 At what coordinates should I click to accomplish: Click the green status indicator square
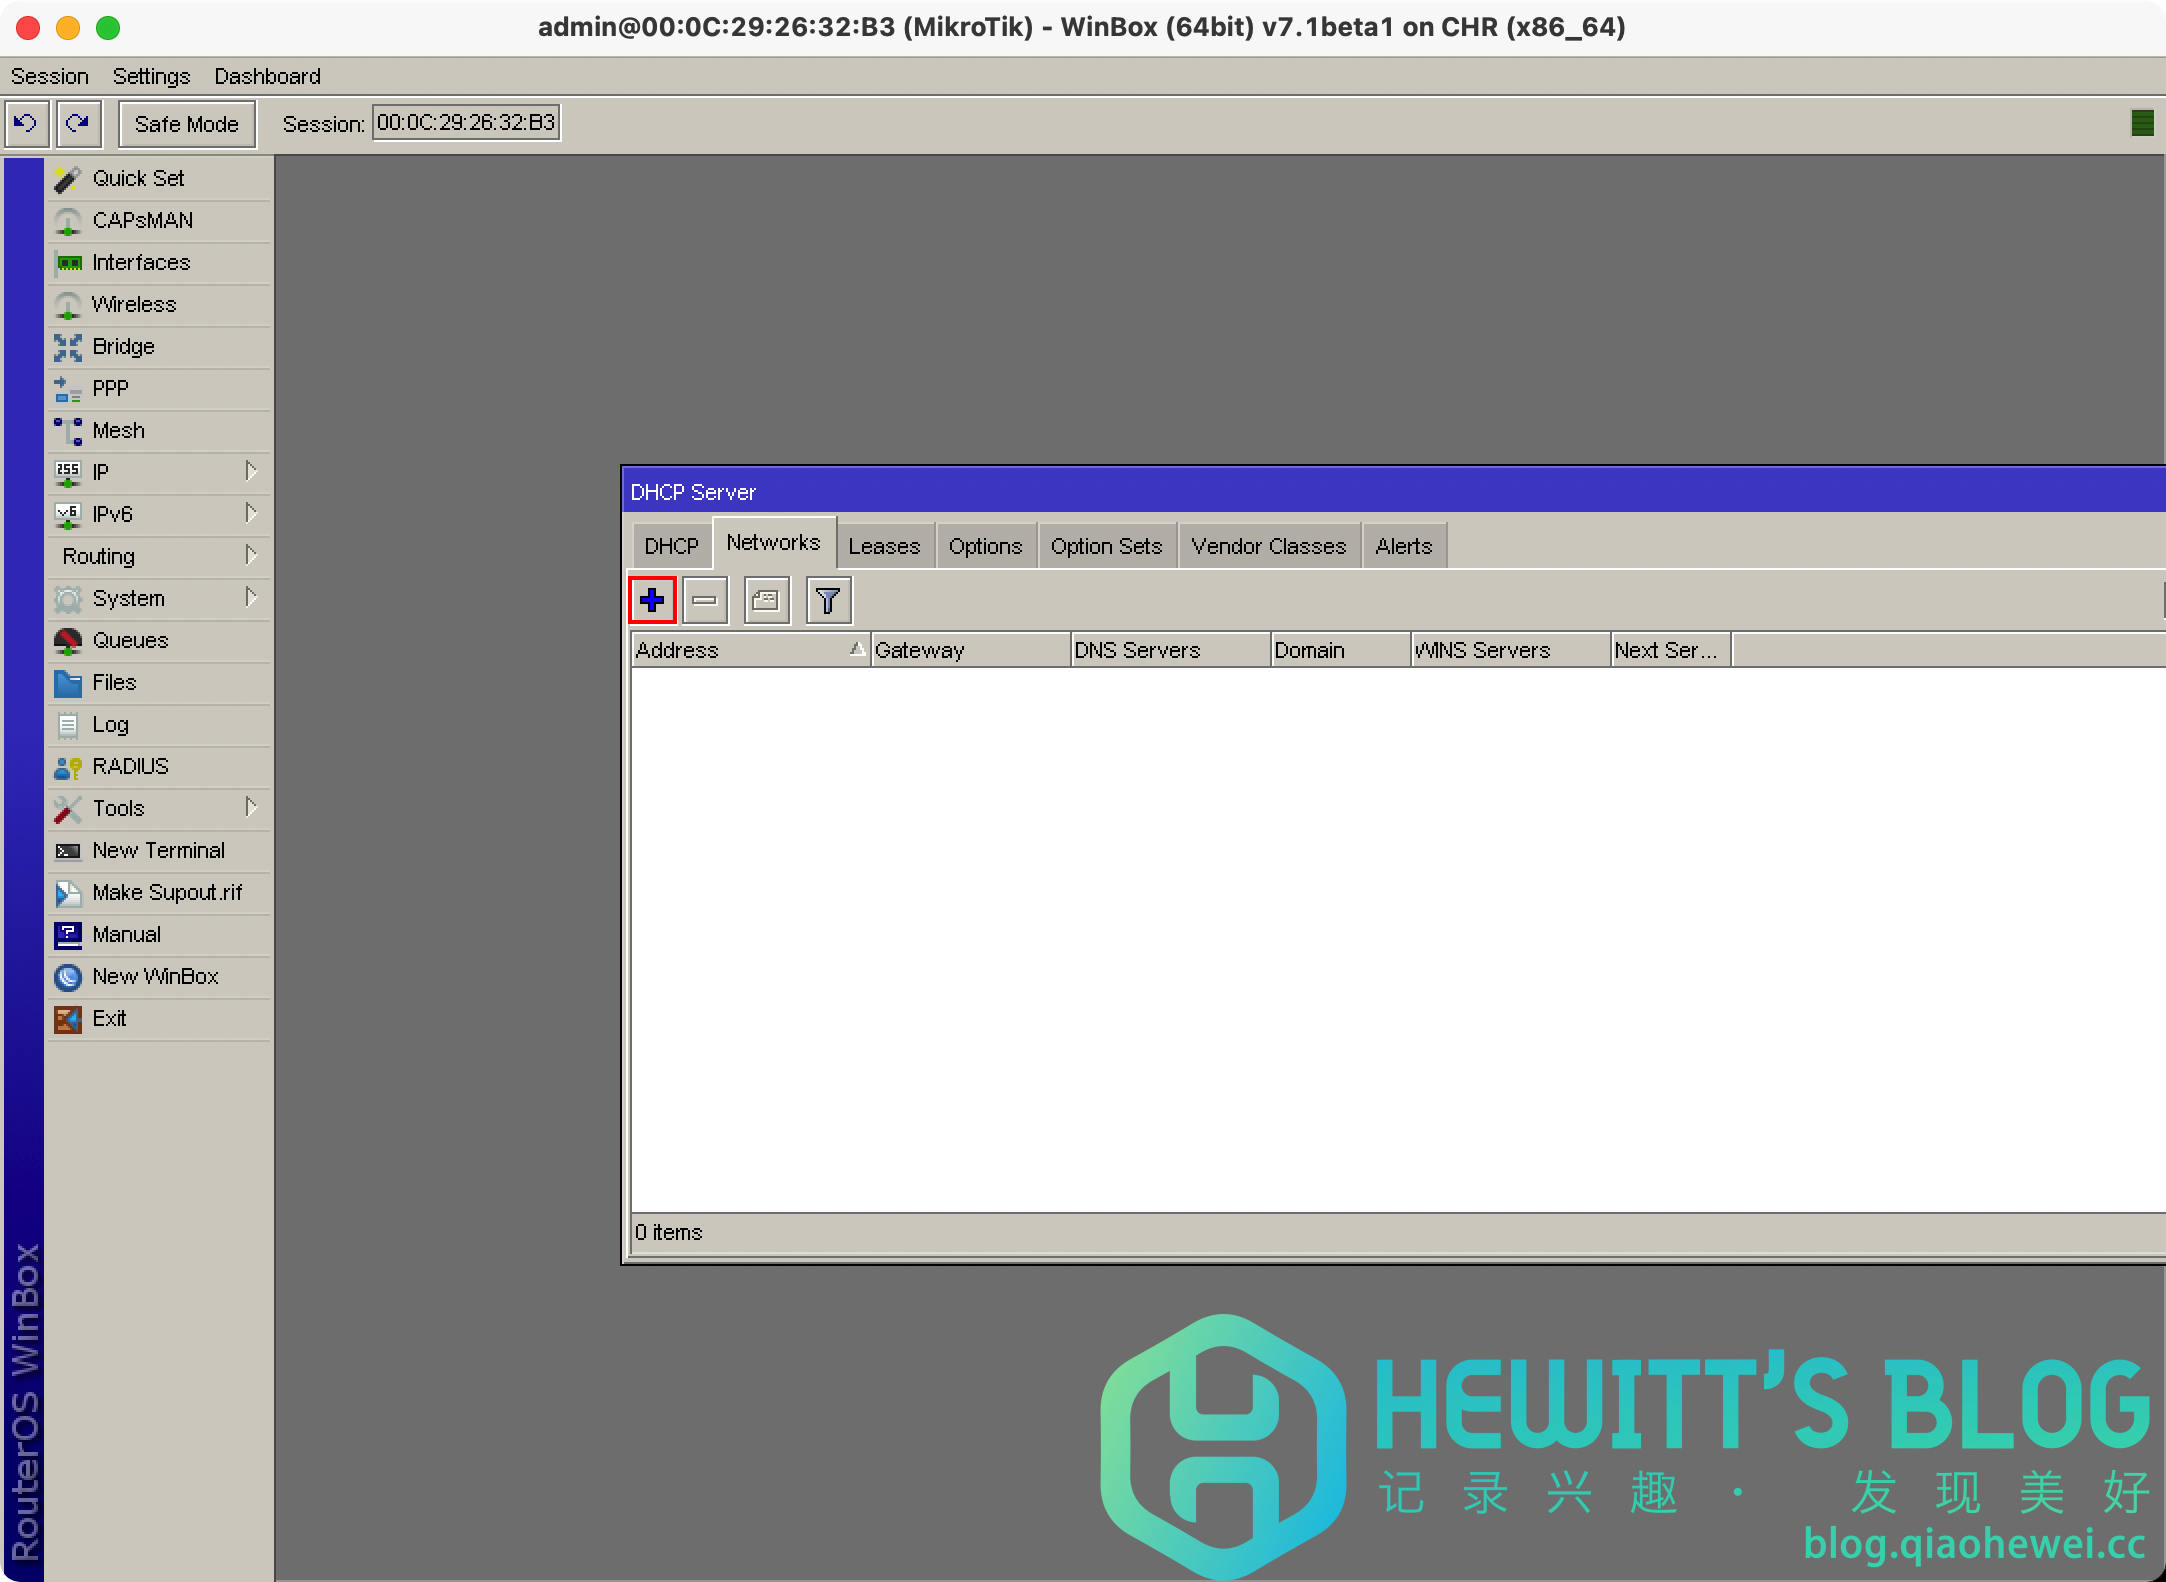click(x=2142, y=123)
